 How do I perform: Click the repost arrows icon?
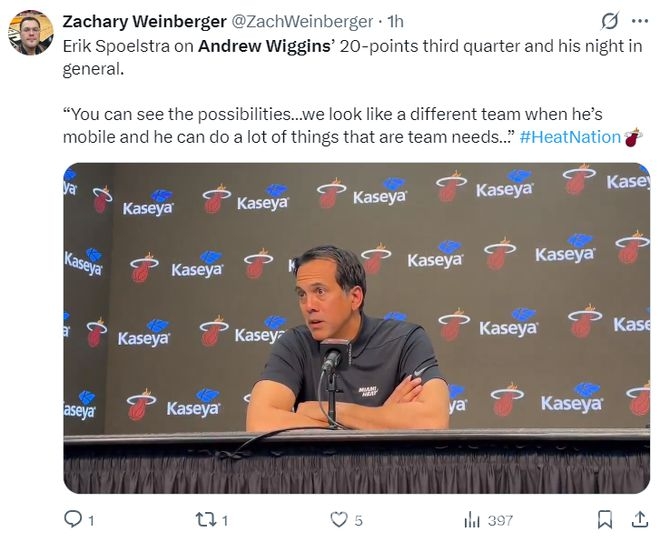pos(207,520)
